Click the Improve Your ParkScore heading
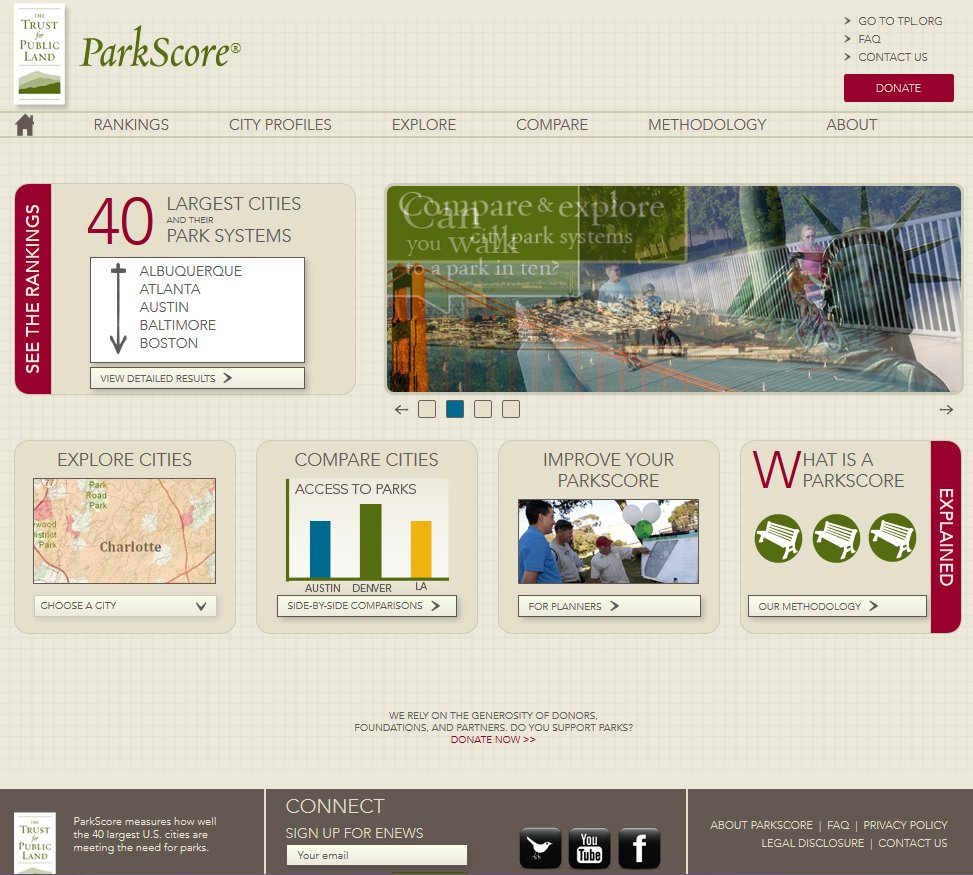 point(609,470)
